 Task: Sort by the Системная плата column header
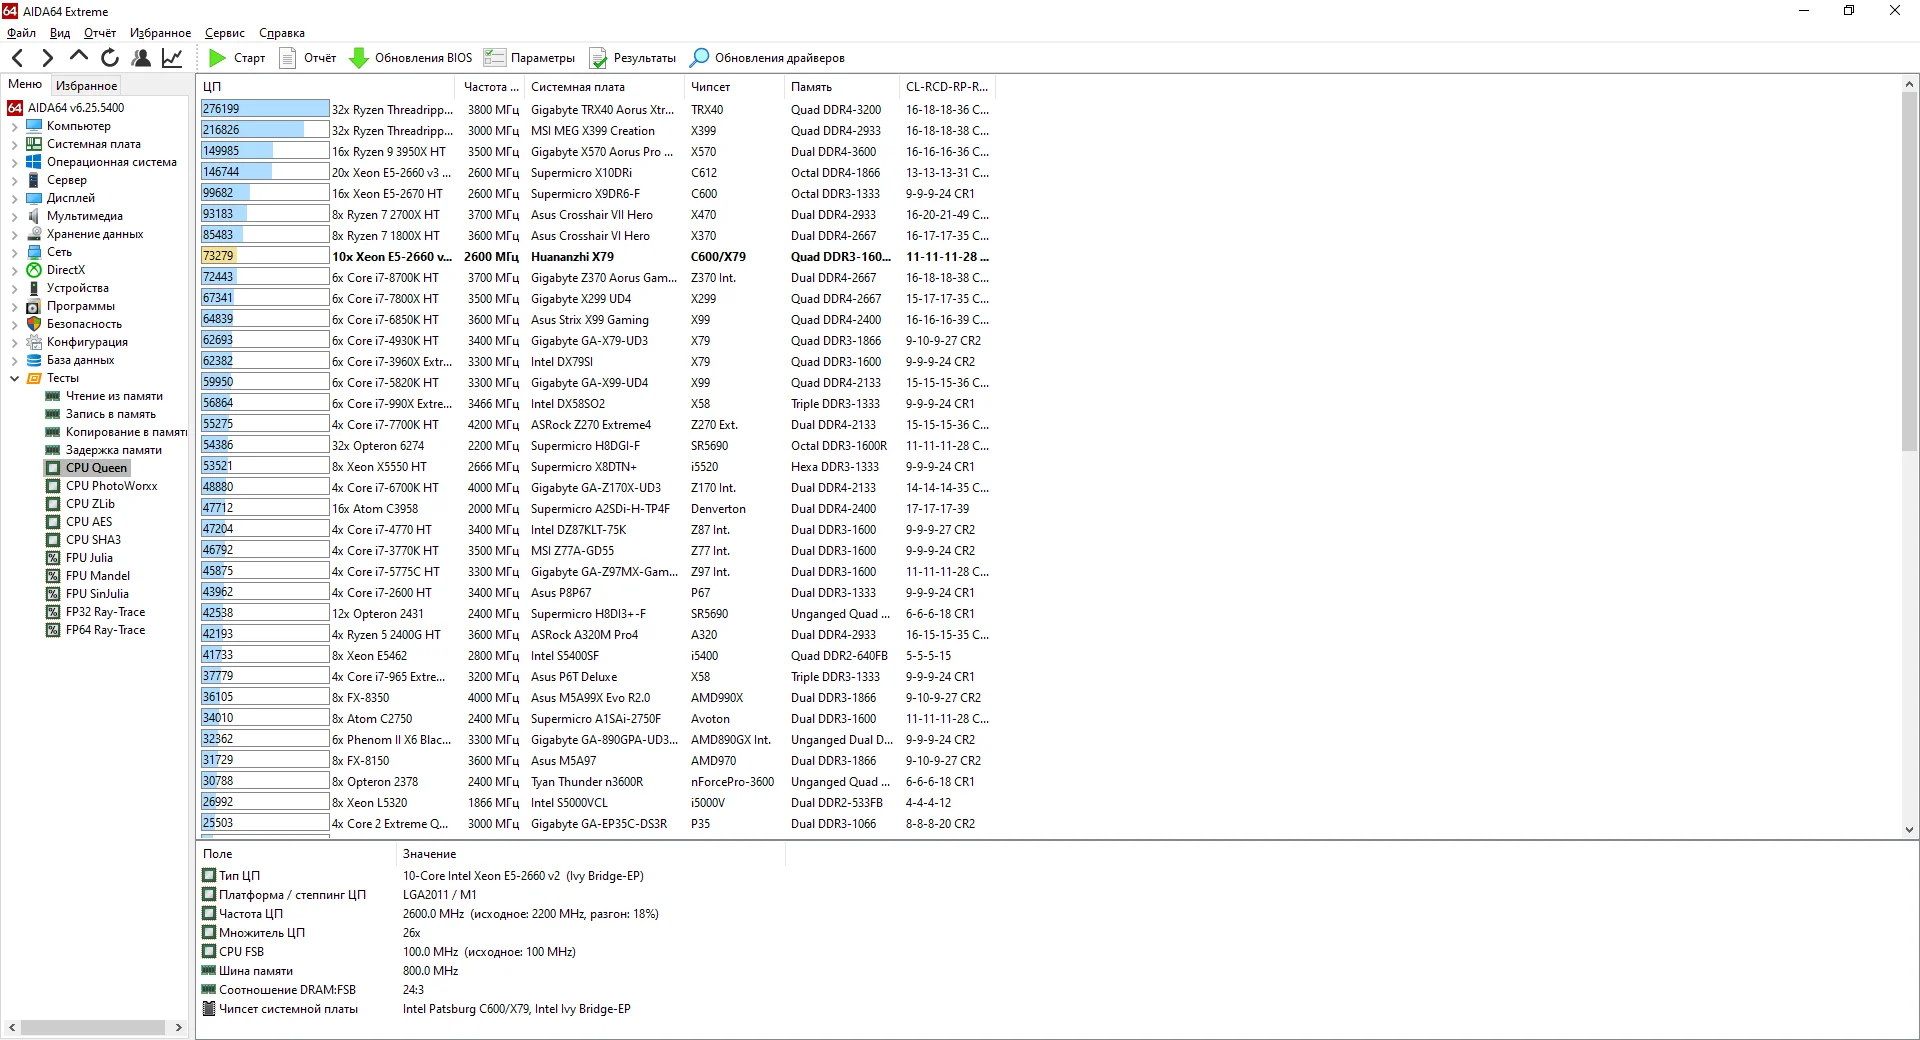(x=604, y=87)
